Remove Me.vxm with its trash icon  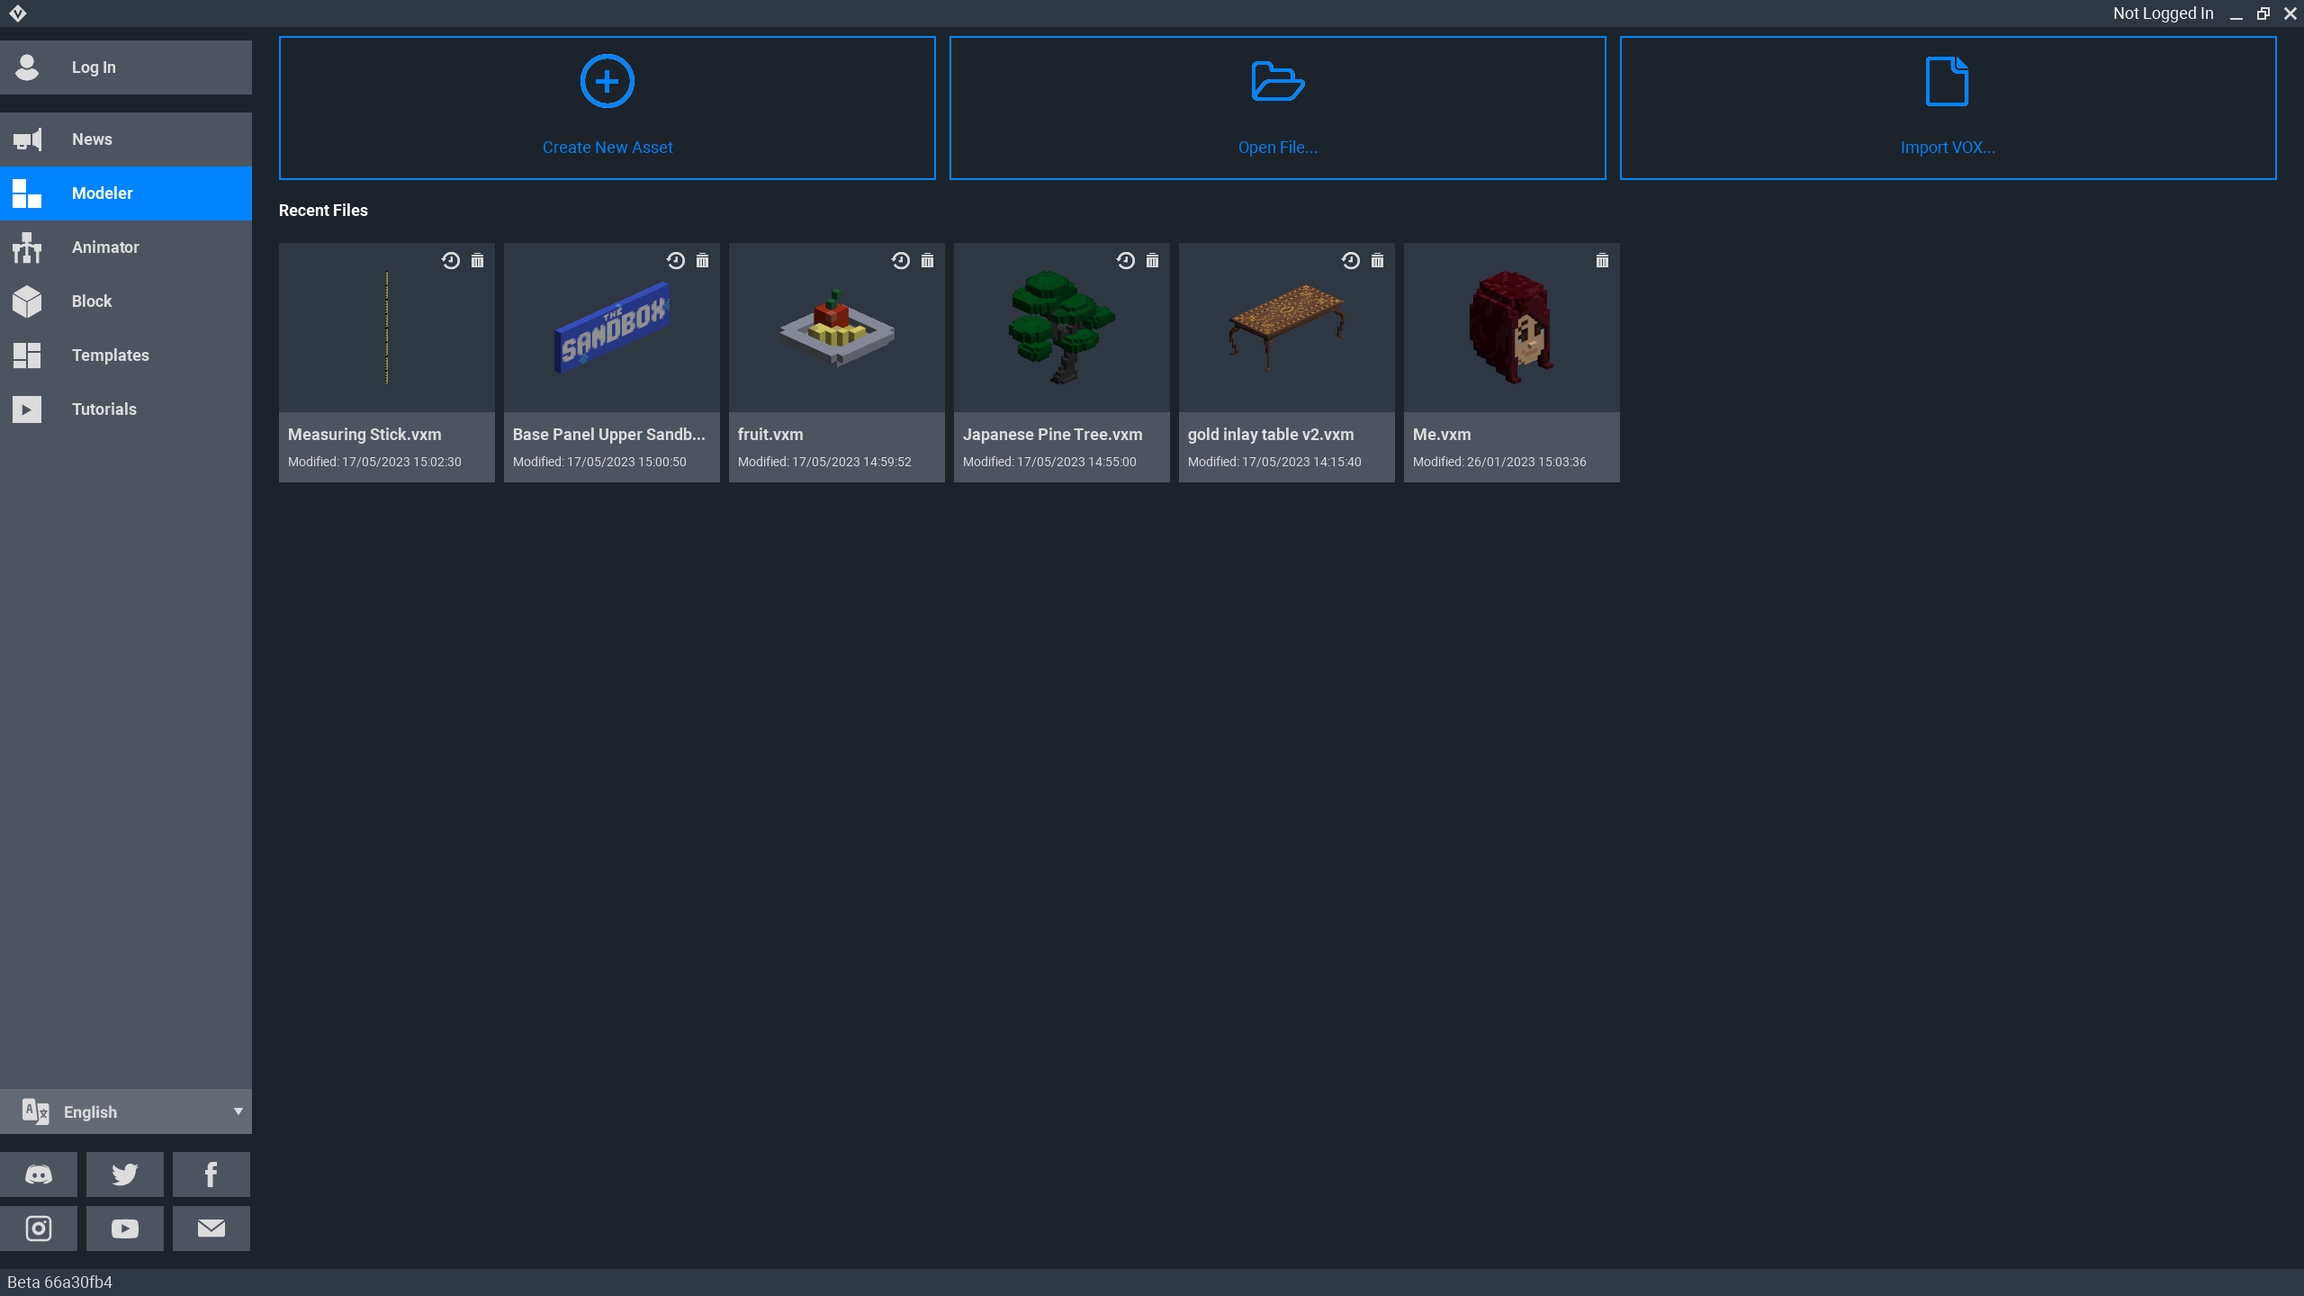pyautogui.click(x=1602, y=261)
